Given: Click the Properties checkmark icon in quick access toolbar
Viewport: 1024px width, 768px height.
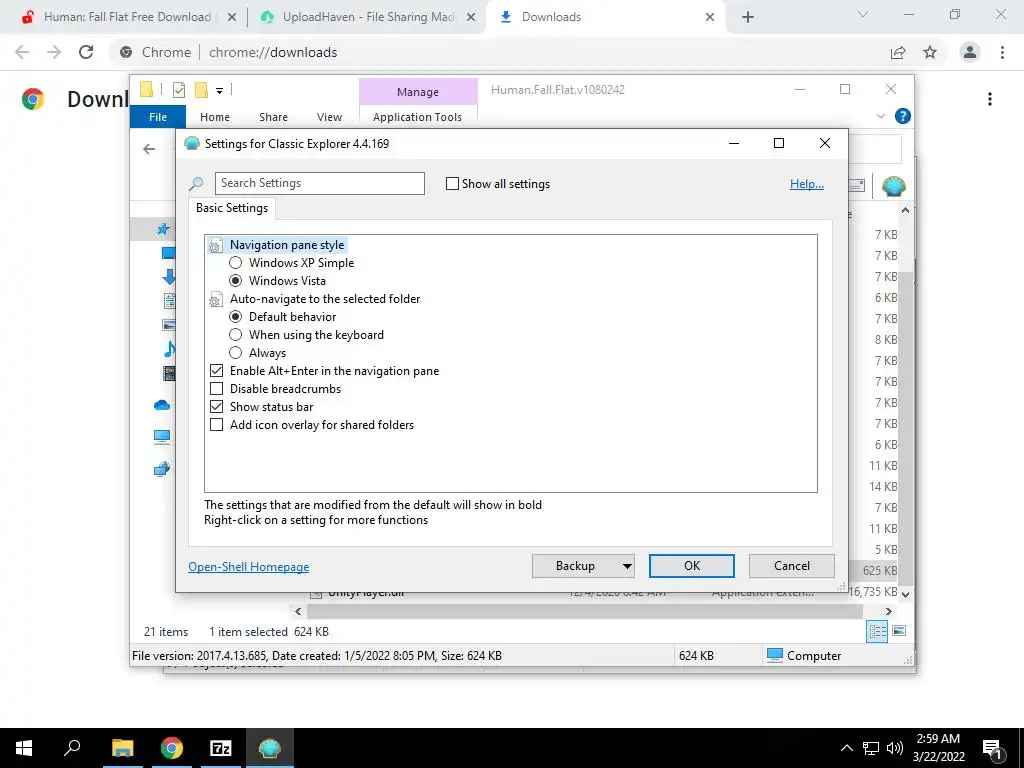Looking at the screenshot, I should (x=178, y=90).
